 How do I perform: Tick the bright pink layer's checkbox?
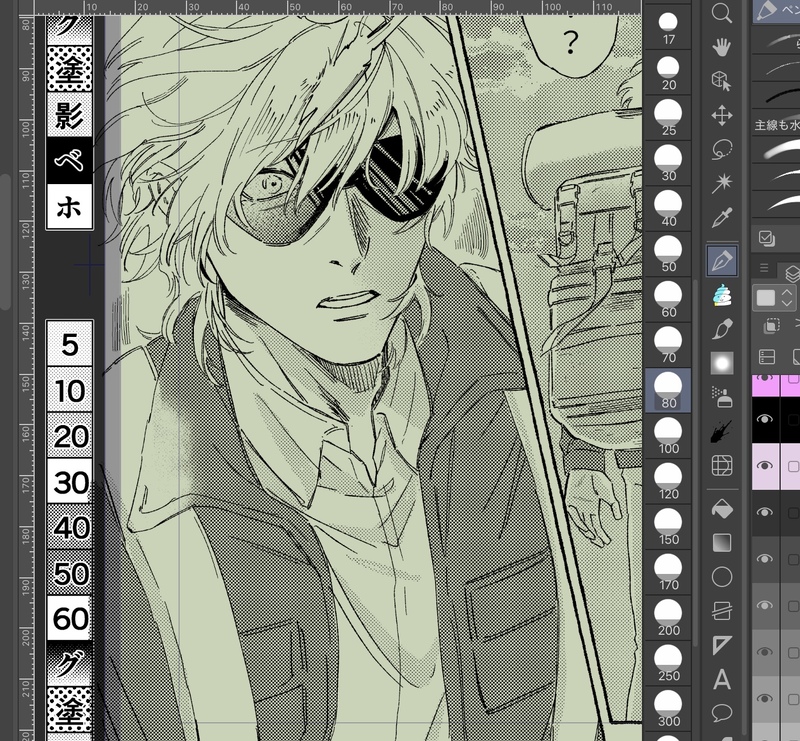point(793,379)
